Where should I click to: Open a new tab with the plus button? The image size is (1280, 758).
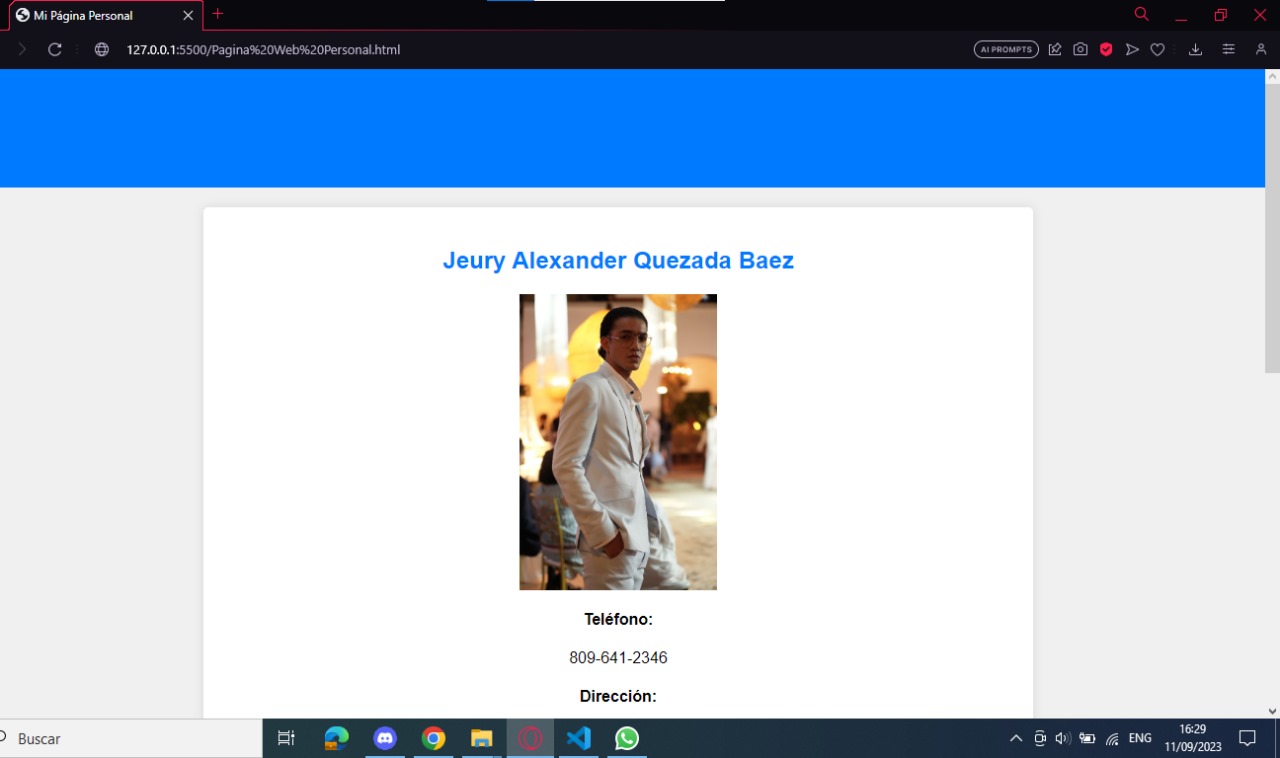[218, 15]
